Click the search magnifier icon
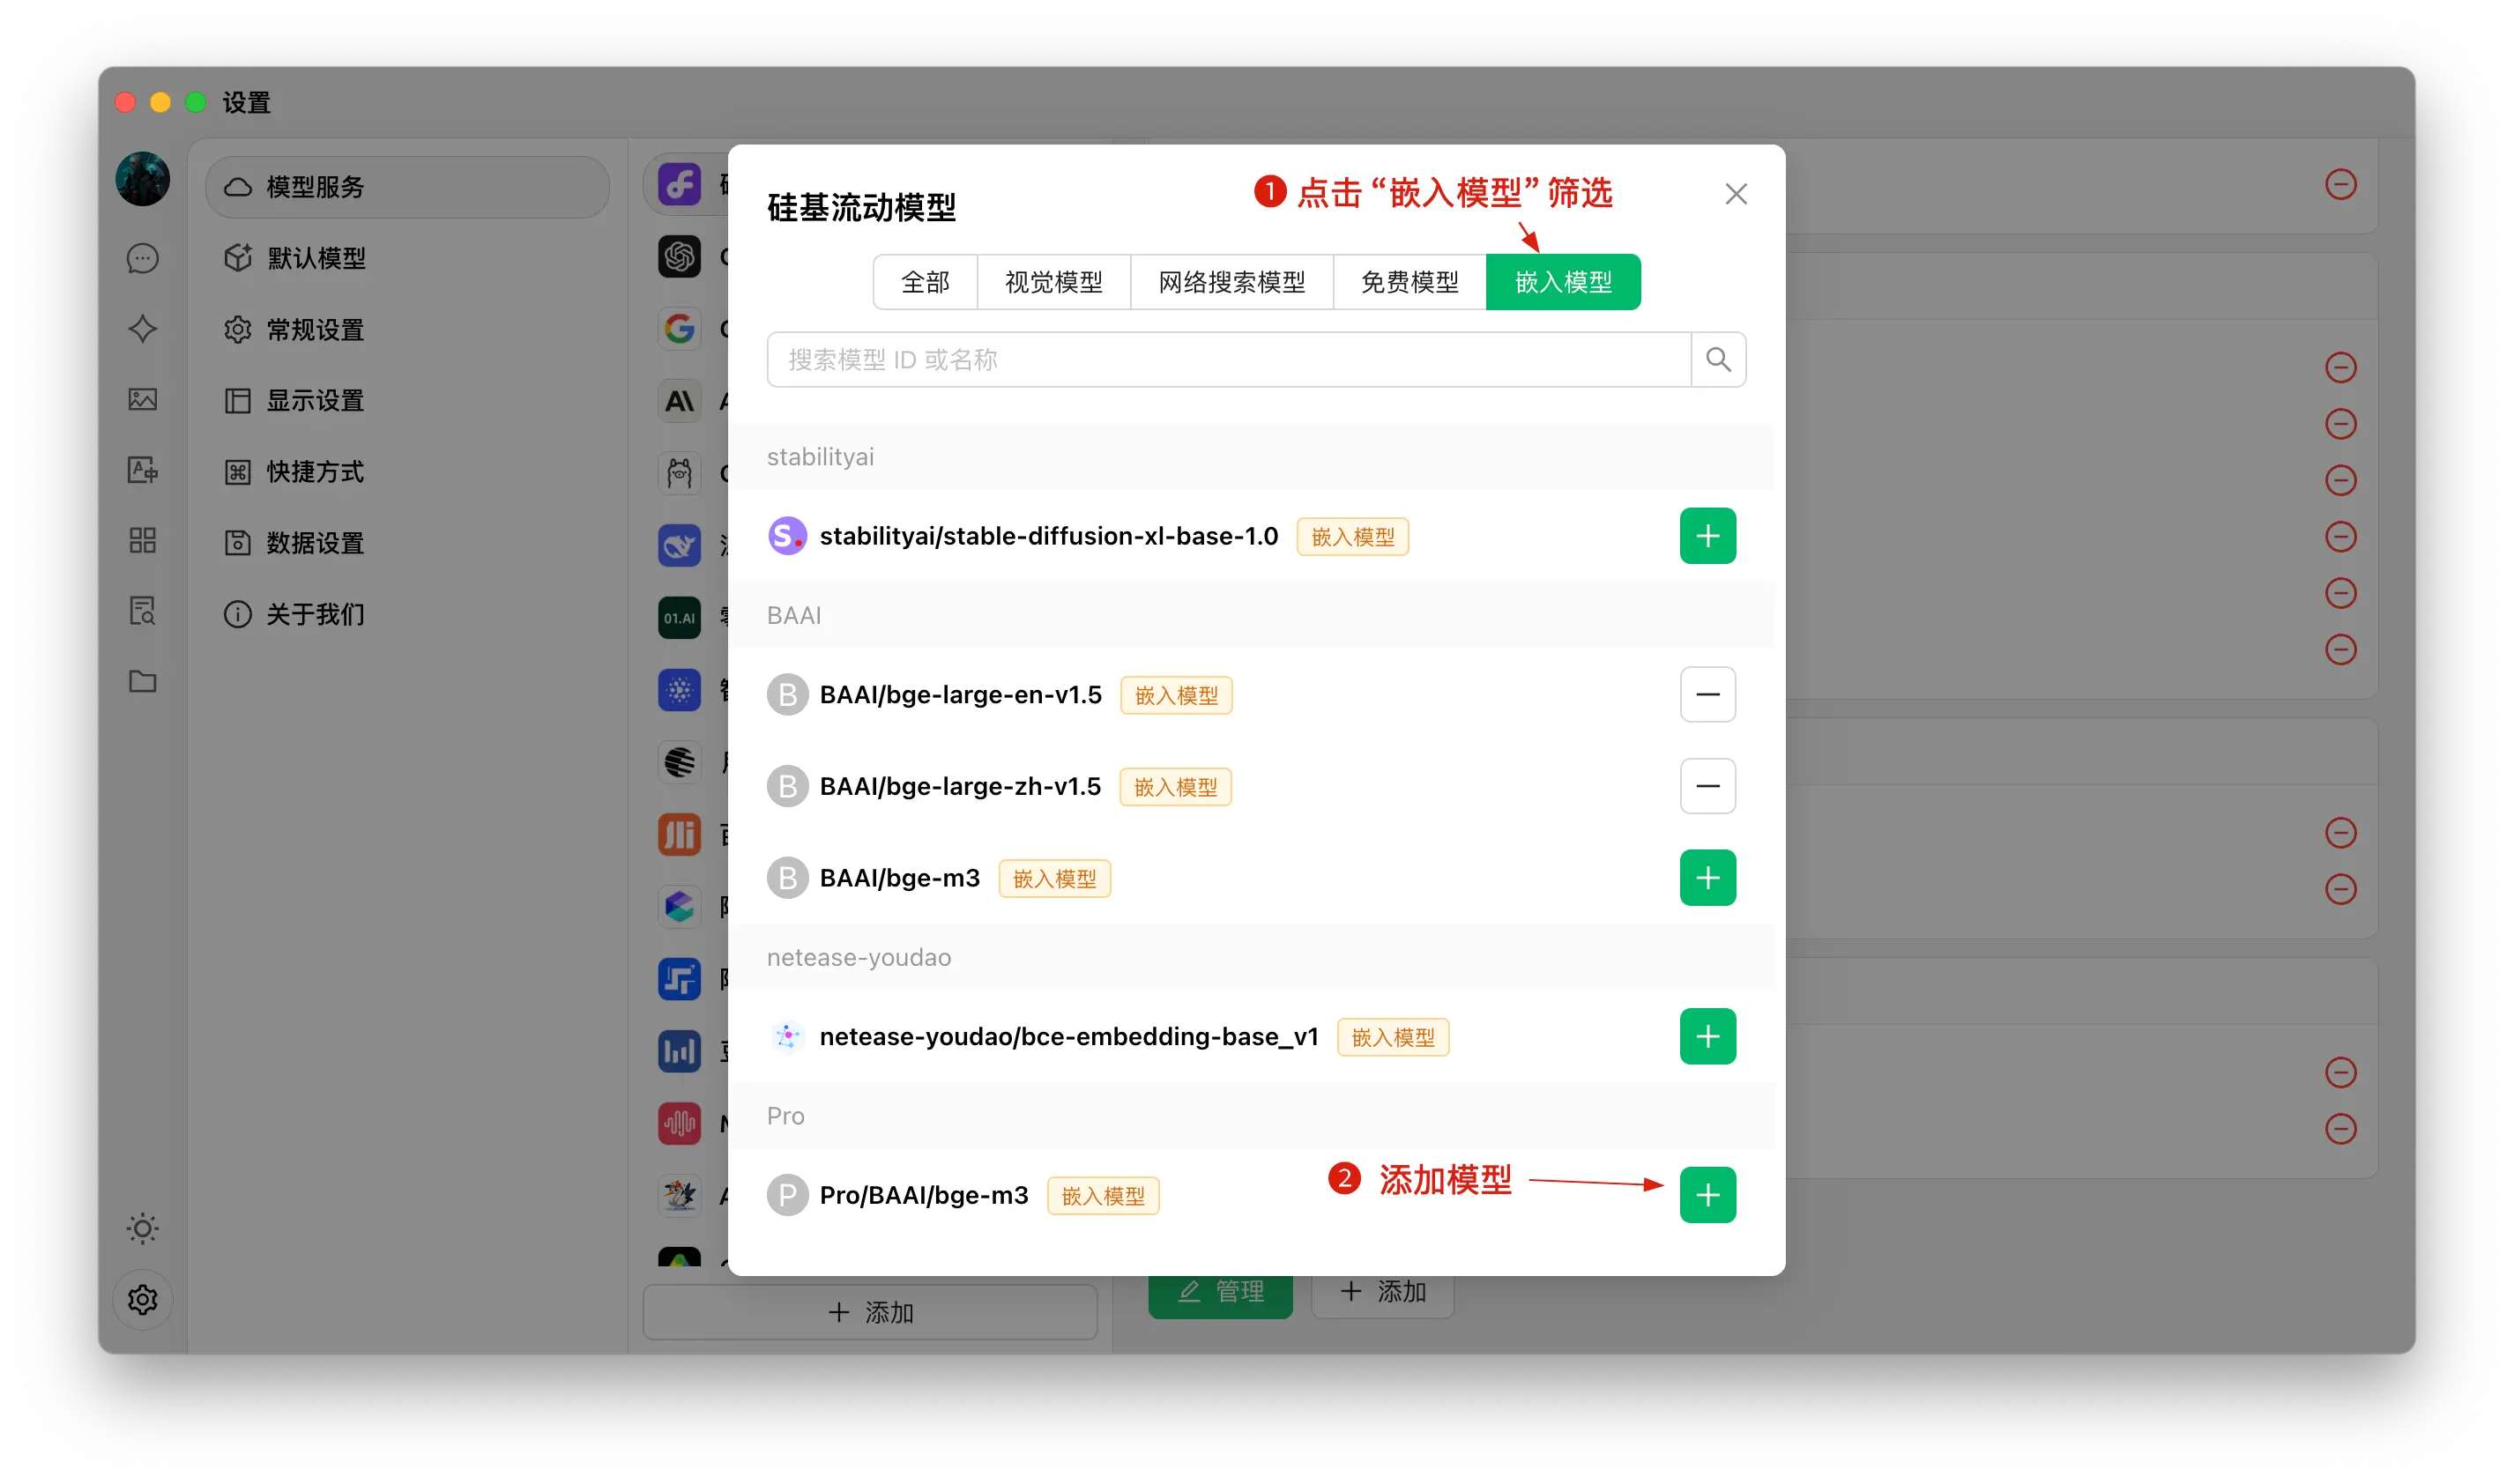This screenshot has width=2514, height=1484. point(1718,359)
